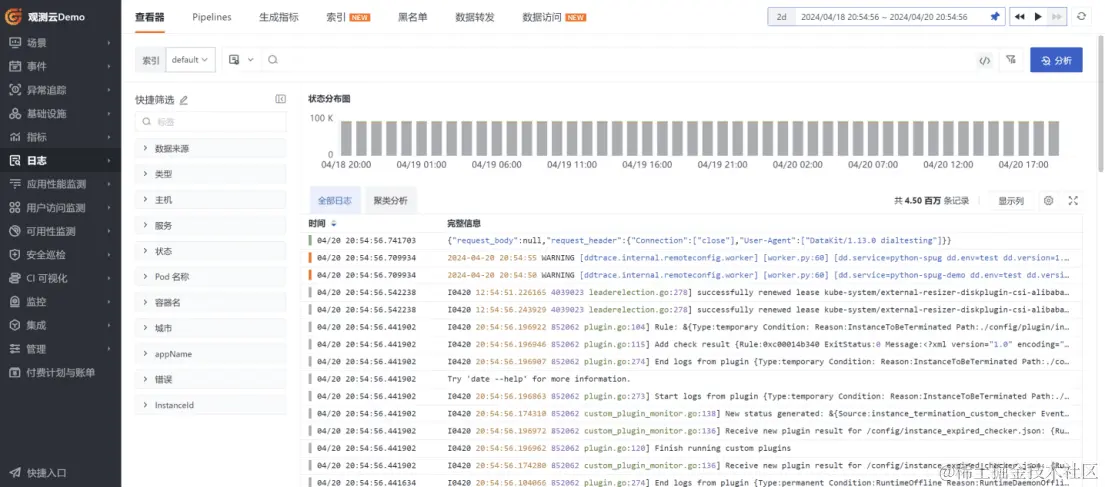1105x488 pixels.
Task: Open the 场景 sidebar menu
Action: 61,42
